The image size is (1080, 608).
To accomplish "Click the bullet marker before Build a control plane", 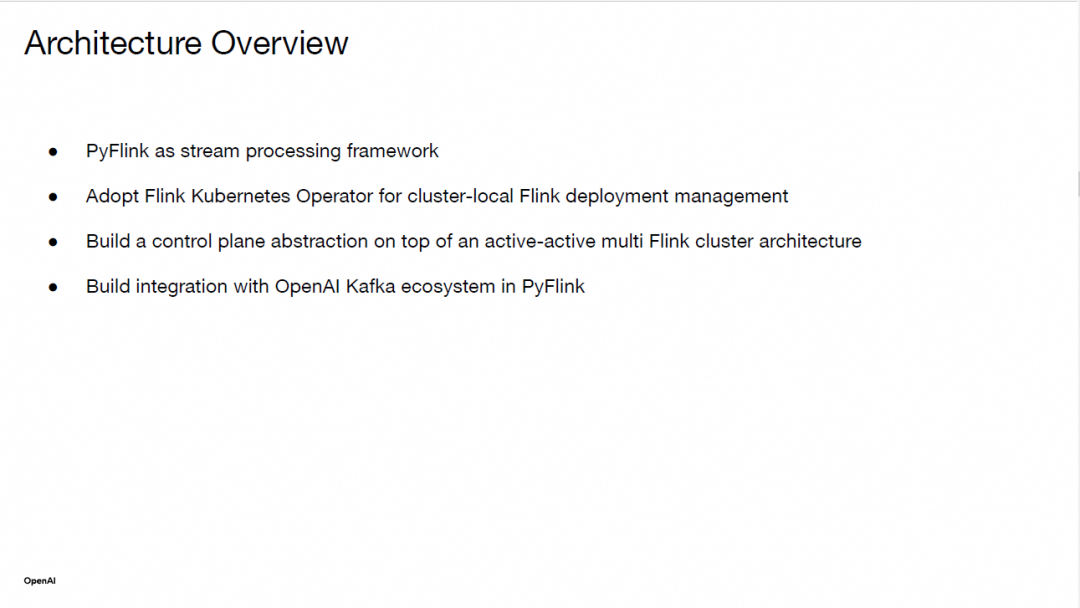I will point(53,242).
